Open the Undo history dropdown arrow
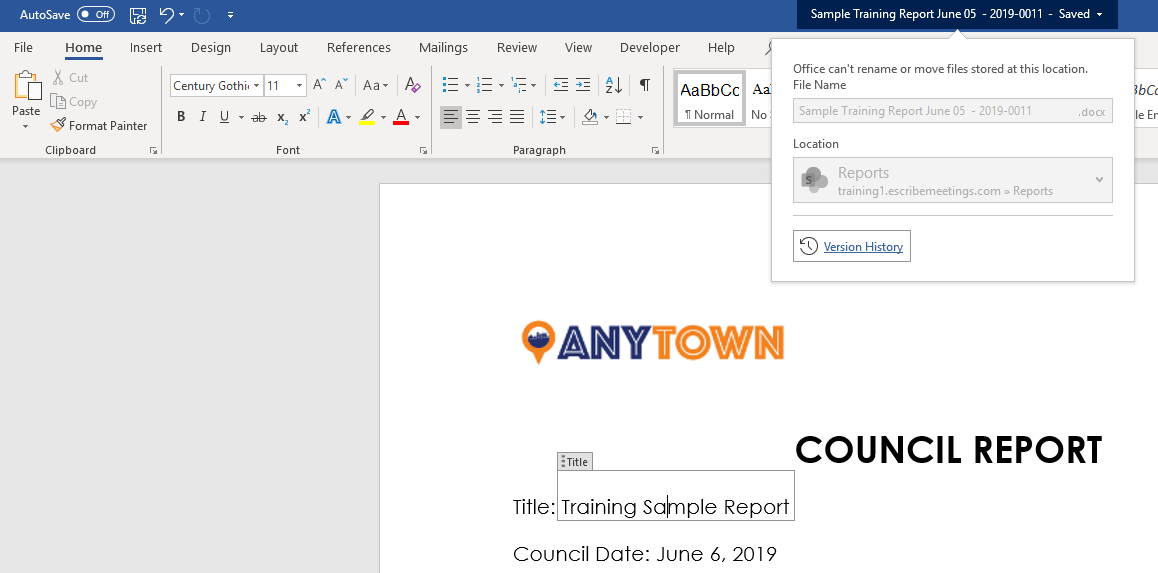1158x573 pixels. (182, 15)
